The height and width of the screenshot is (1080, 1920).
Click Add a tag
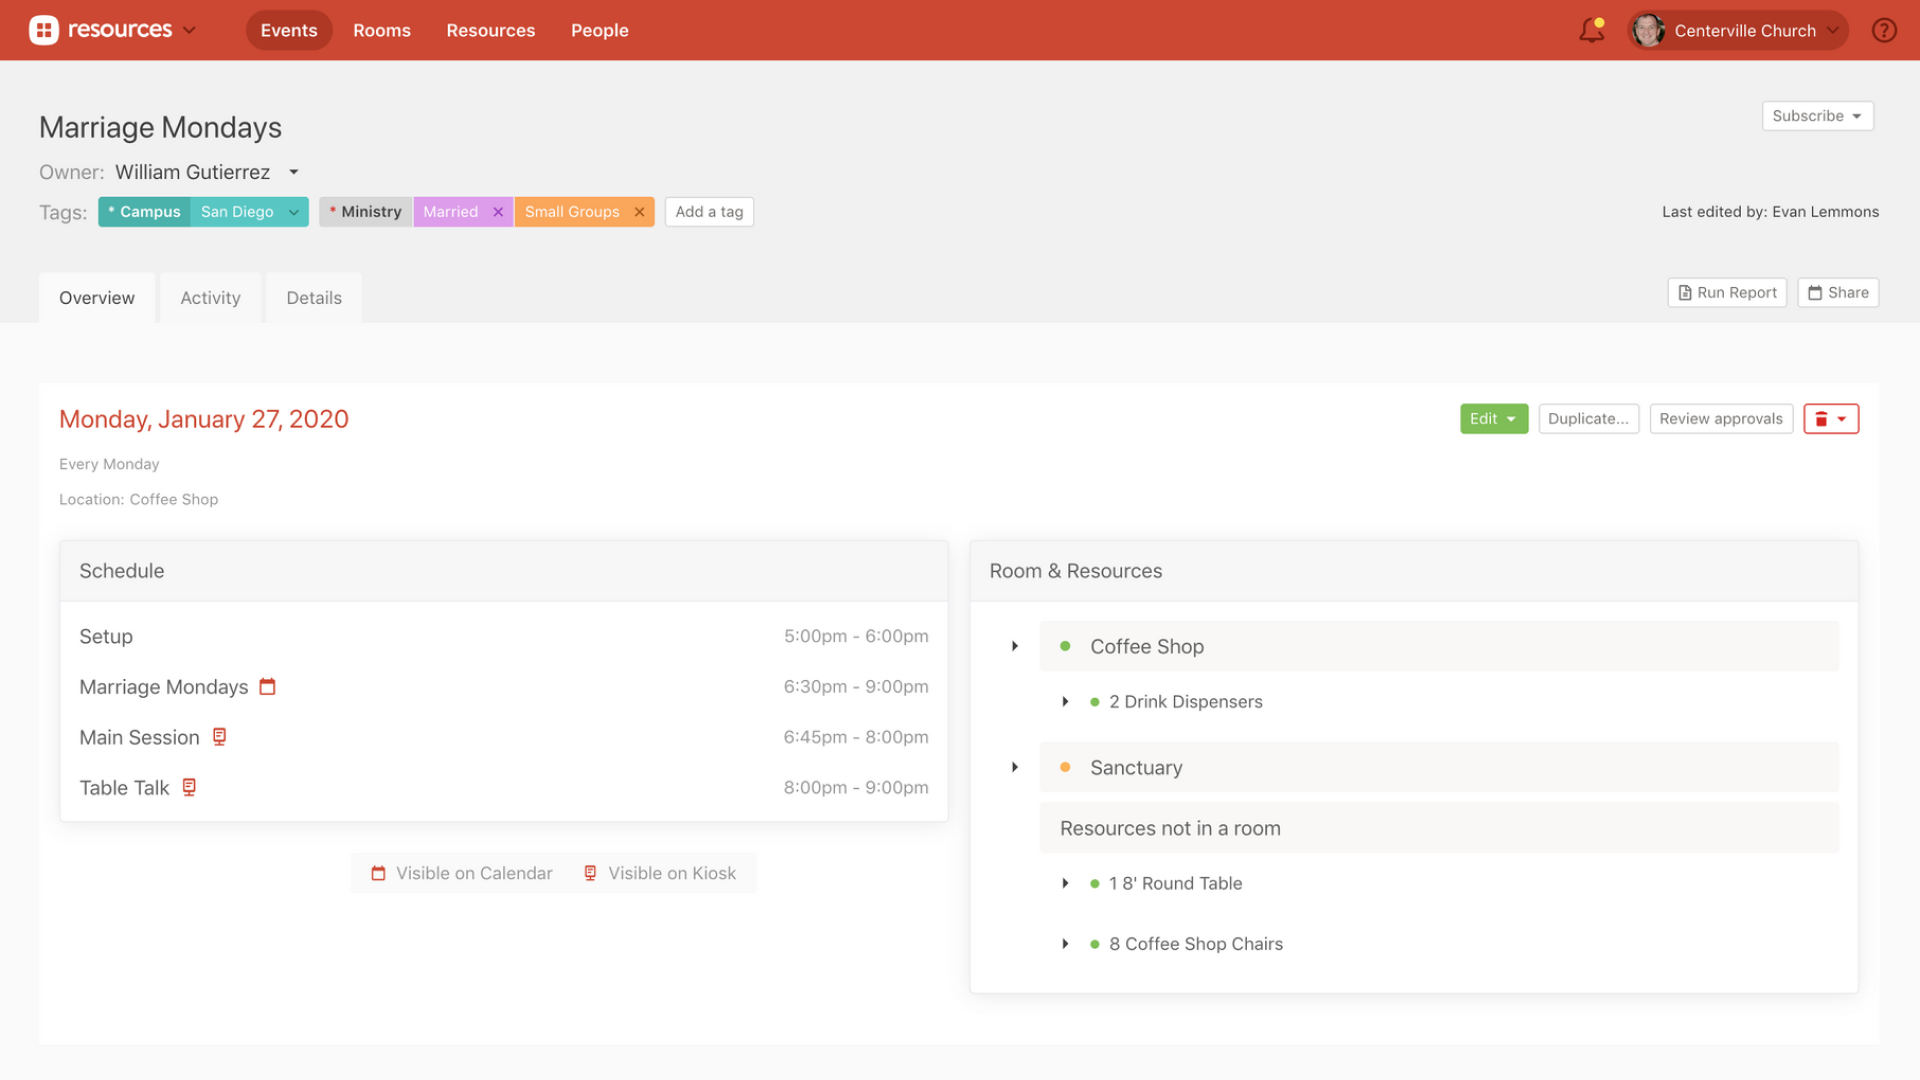coord(709,211)
